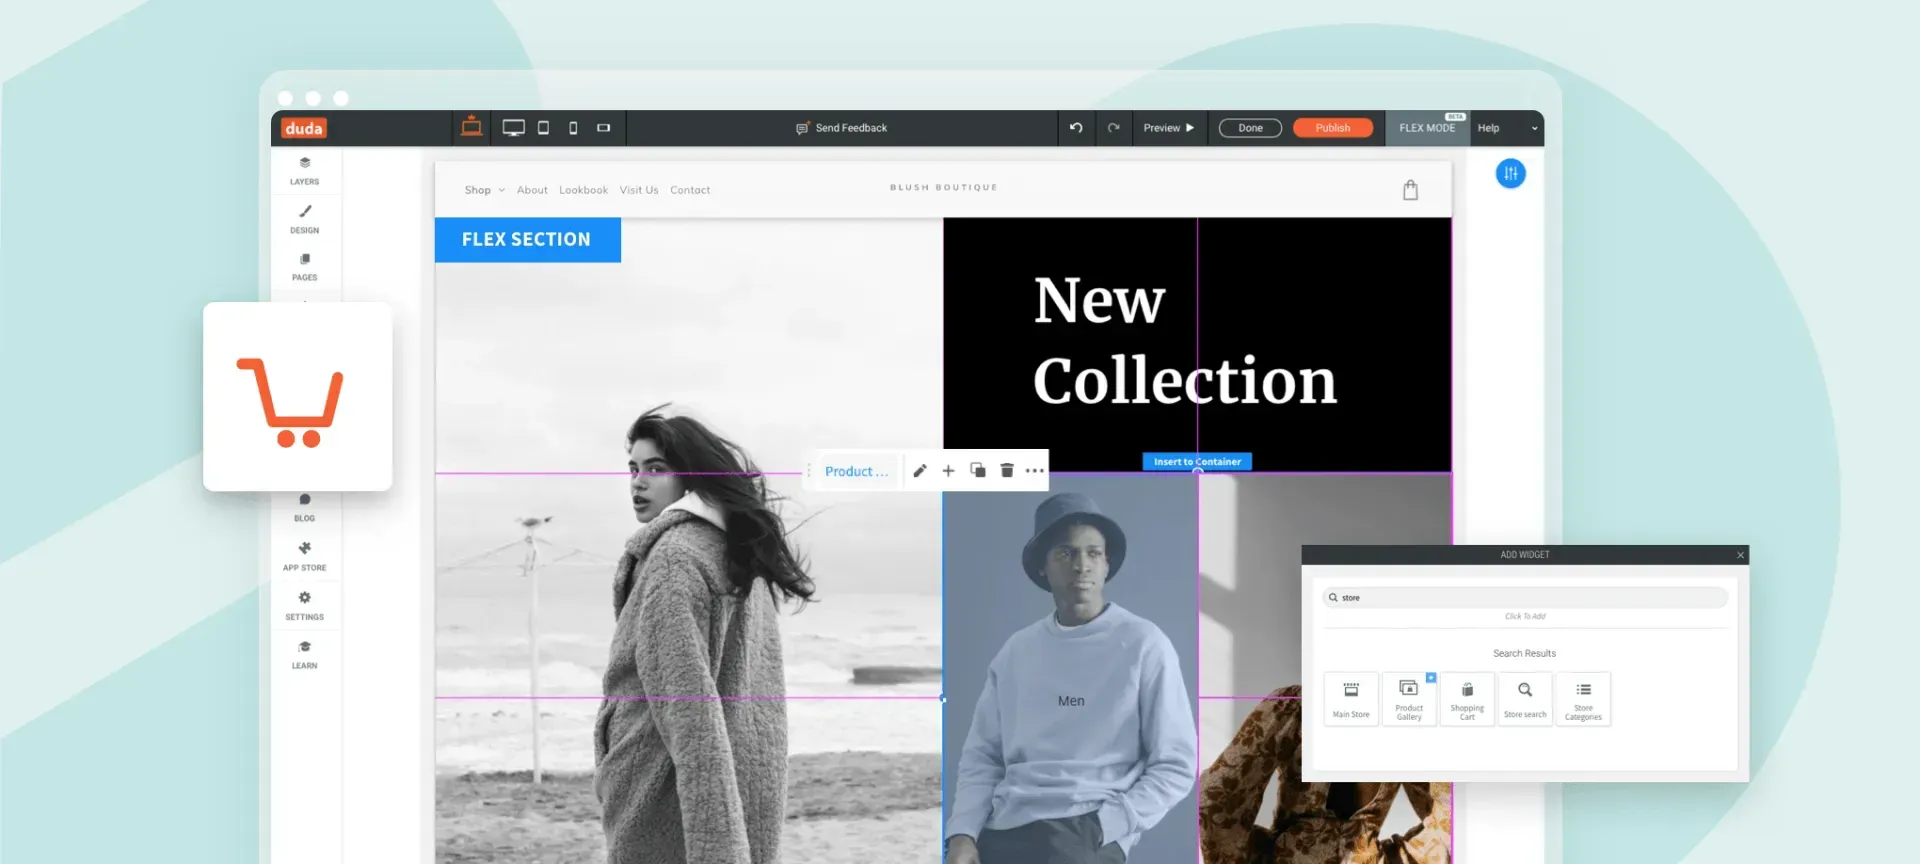1920x864 pixels.
Task: Click the blue sliders settings button
Action: point(1510,174)
